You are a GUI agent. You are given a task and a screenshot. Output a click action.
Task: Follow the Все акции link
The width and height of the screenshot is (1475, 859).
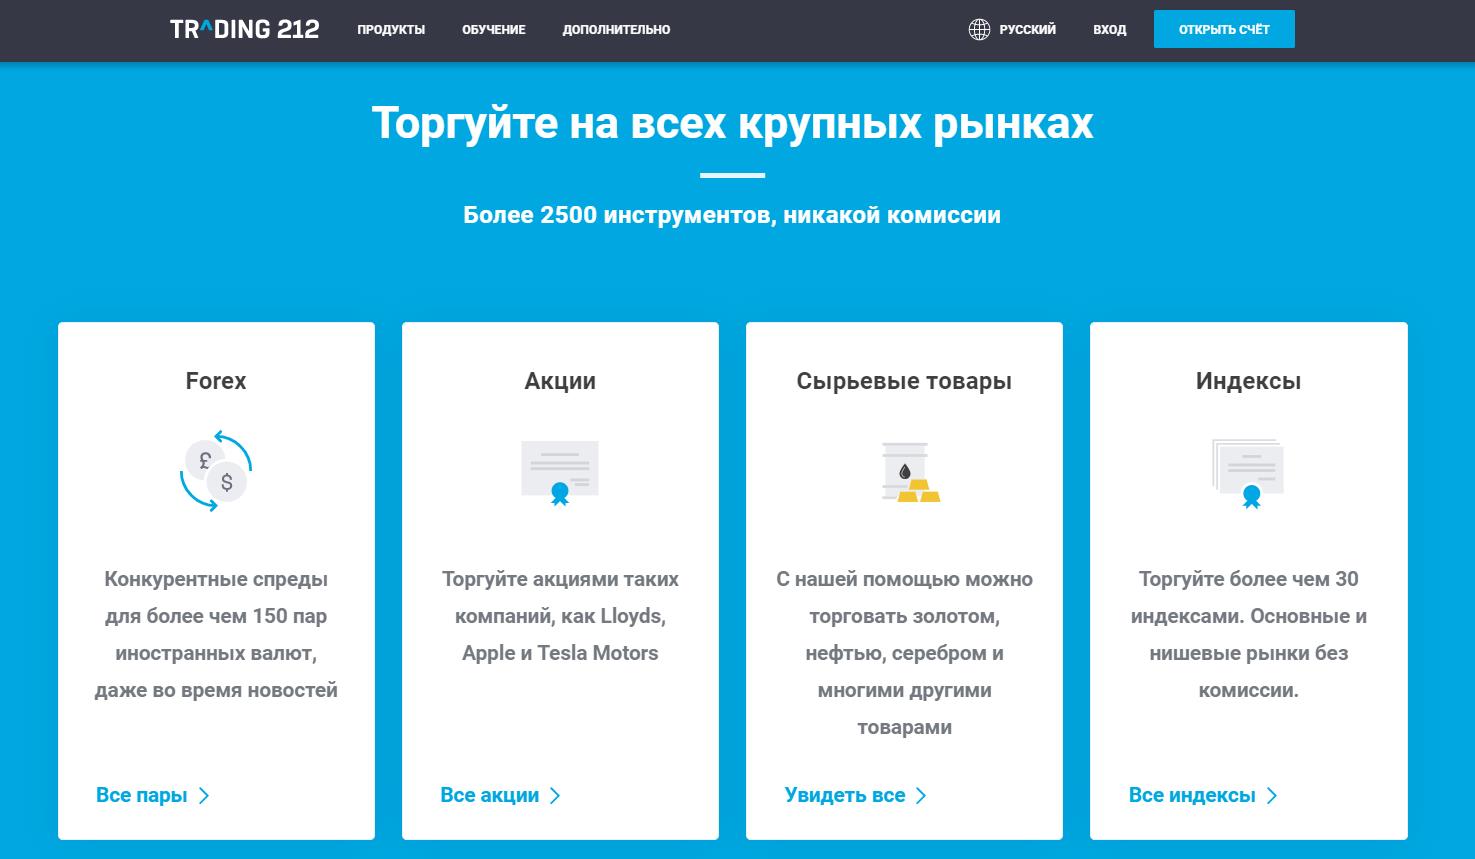490,795
